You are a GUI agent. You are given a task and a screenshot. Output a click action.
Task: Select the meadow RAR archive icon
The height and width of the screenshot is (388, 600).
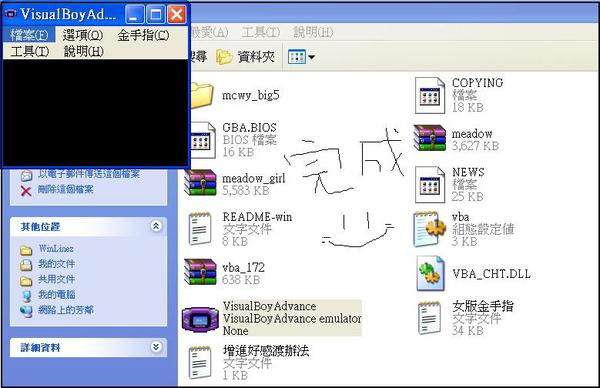coord(430,138)
